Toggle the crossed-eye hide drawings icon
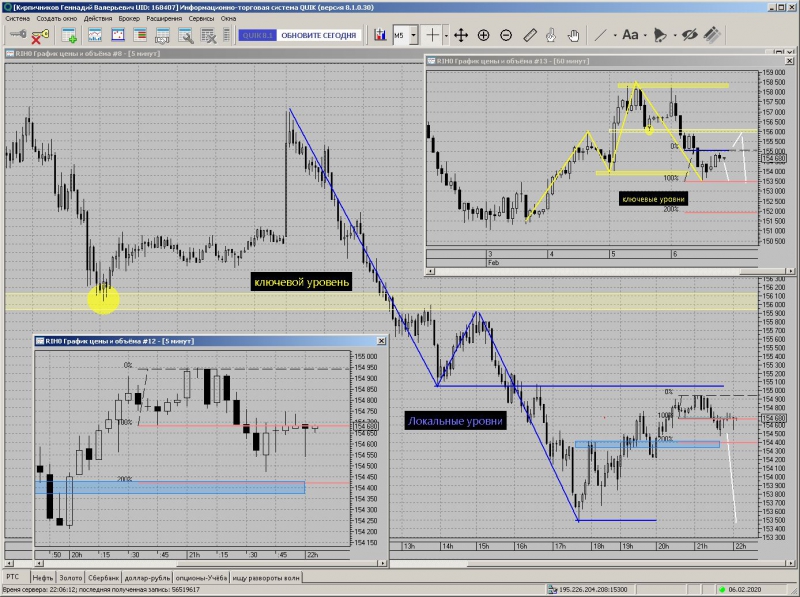The height and width of the screenshot is (597, 800). pos(690,35)
